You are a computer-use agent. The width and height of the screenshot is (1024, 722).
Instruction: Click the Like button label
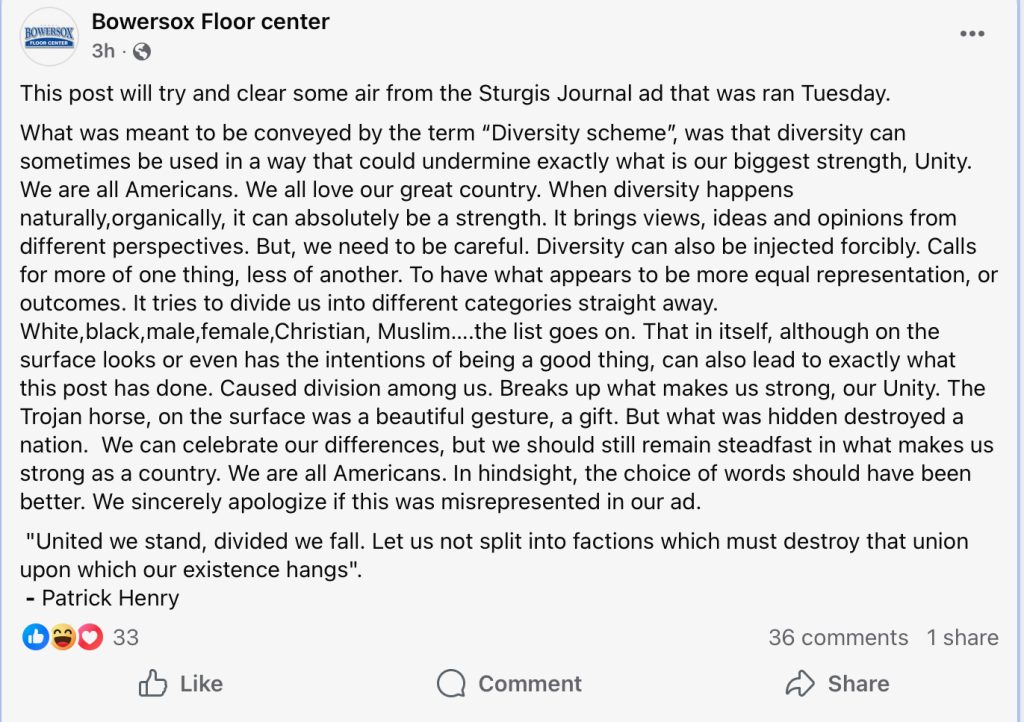click(x=201, y=684)
